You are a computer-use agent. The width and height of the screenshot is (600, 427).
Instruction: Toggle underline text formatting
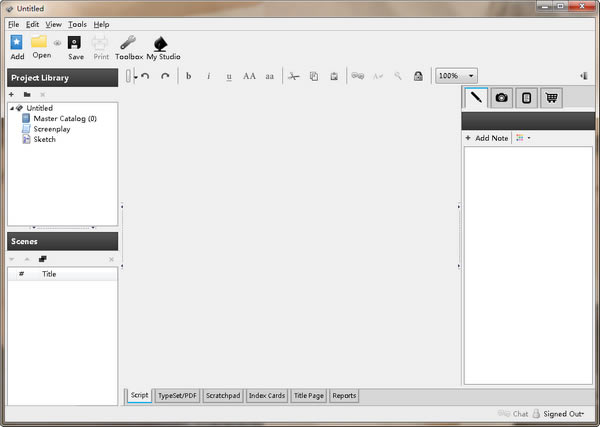[229, 76]
